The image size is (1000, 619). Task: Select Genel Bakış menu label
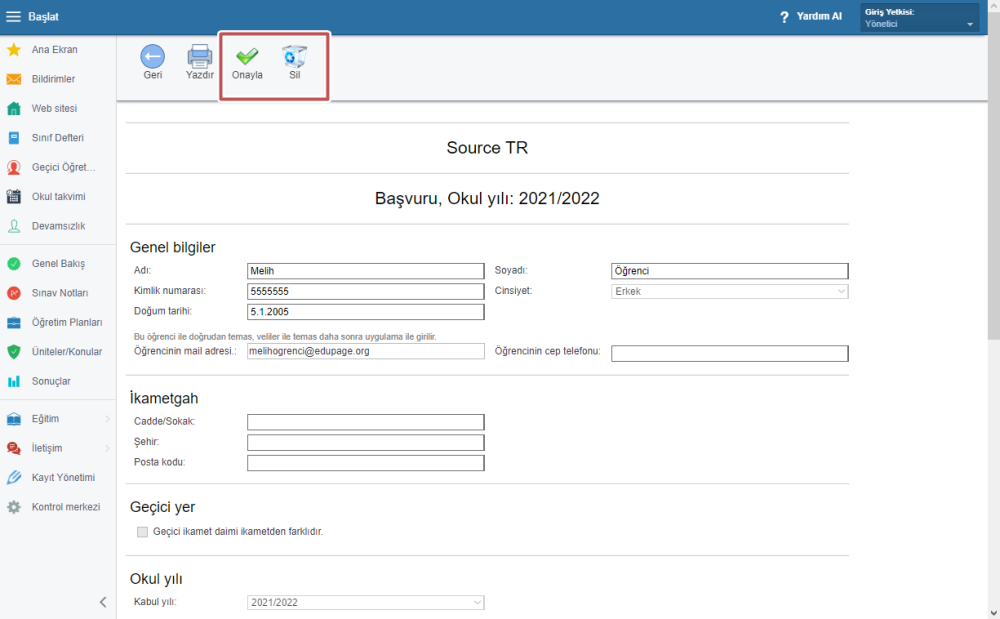[58, 263]
